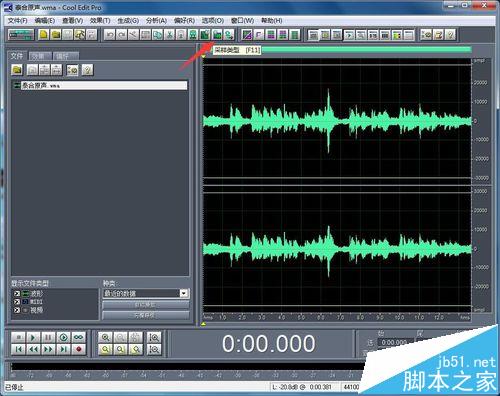The width and height of the screenshot is (500, 396).
Task: Zoom out horizontally with the minus magnifier
Action: [x=120, y=338]
